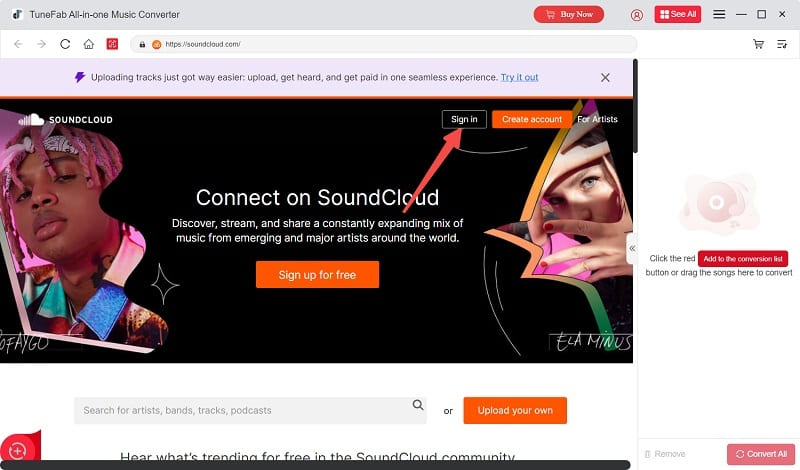Click the Create account button
The width and height of the screenshot is (800, 470).
click(x=532, y=119)
